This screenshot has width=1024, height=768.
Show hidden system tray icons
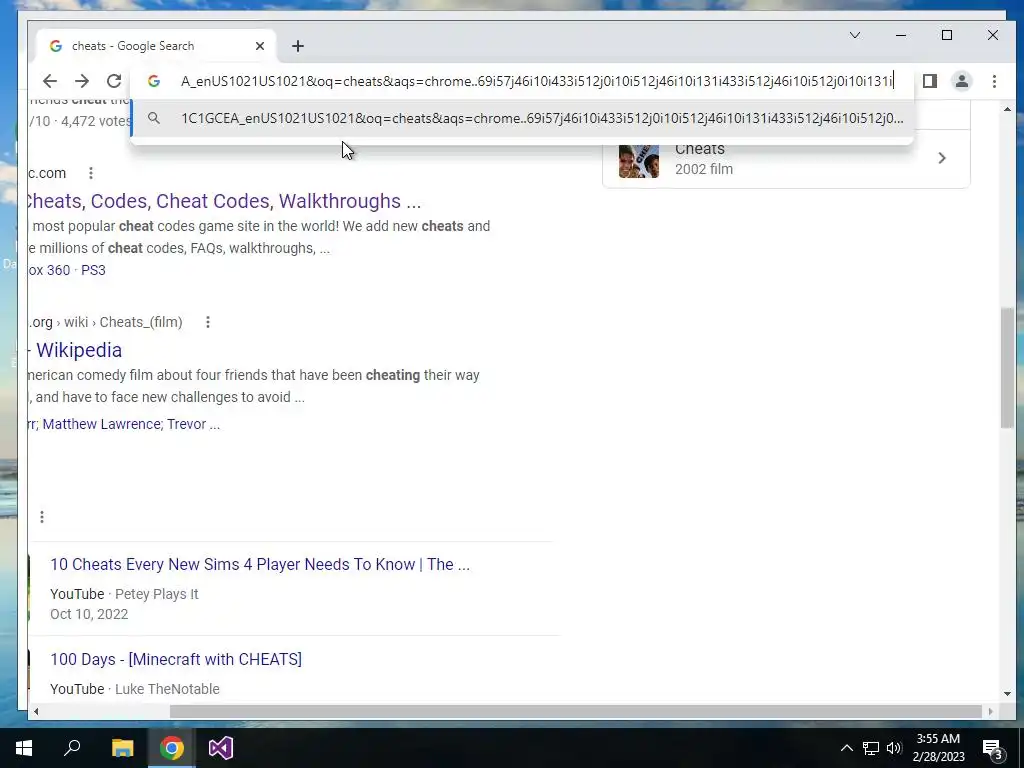(x=846, y=748)
